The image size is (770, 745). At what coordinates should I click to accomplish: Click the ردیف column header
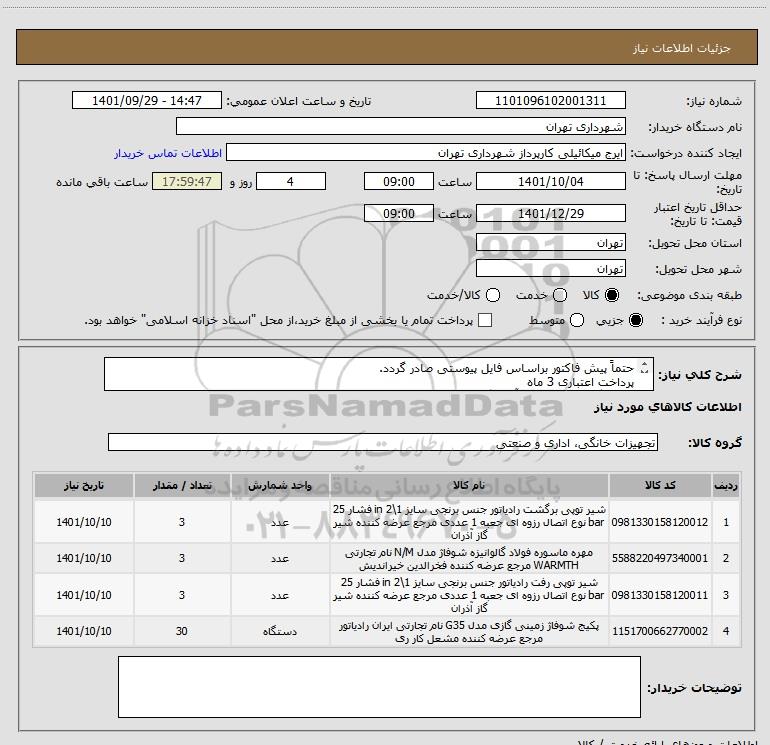(x=726, y=486)
